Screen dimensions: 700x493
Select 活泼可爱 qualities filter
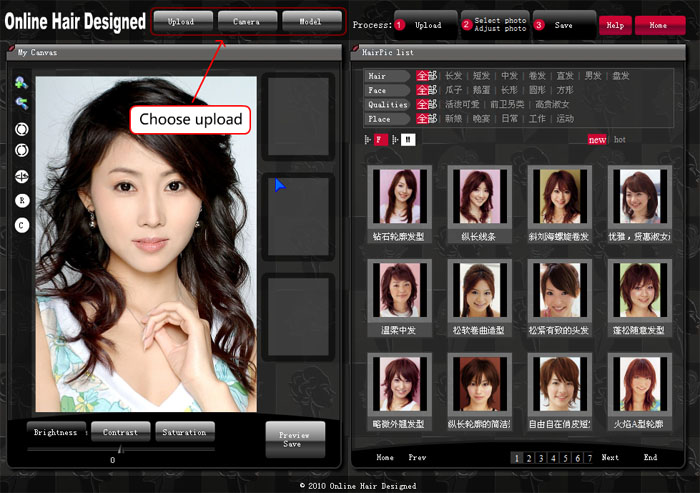coord(462,104)
